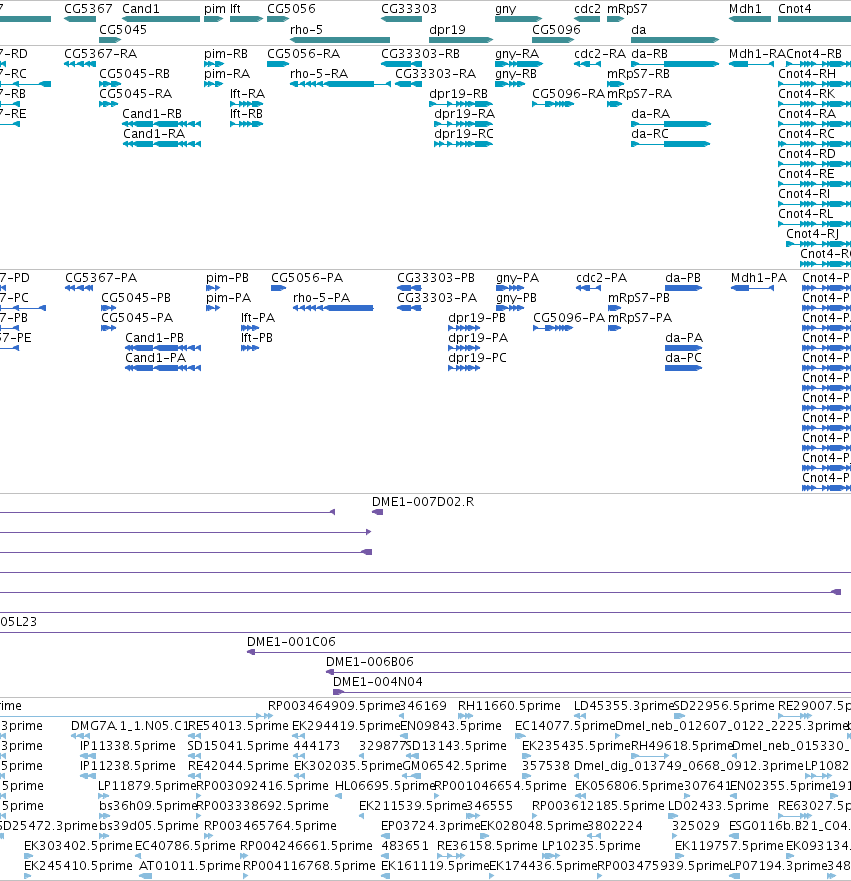Select EST EK303402.5prime

pyautogui.click(x=78, y=846)
